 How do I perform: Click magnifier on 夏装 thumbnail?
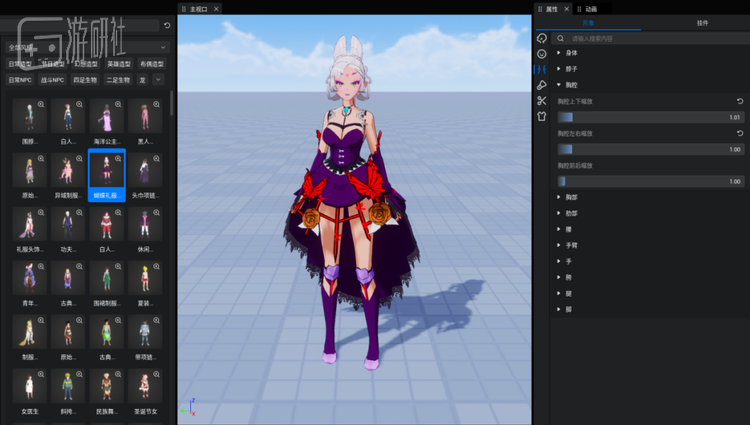[156, 266]
